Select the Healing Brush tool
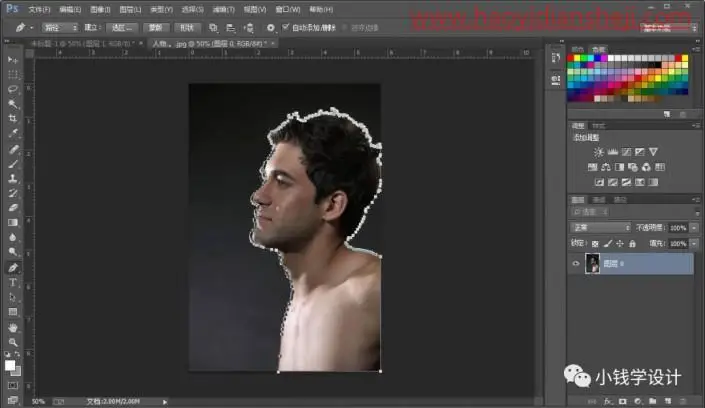This screenshot has height=408, width=705. click(13, 149)
